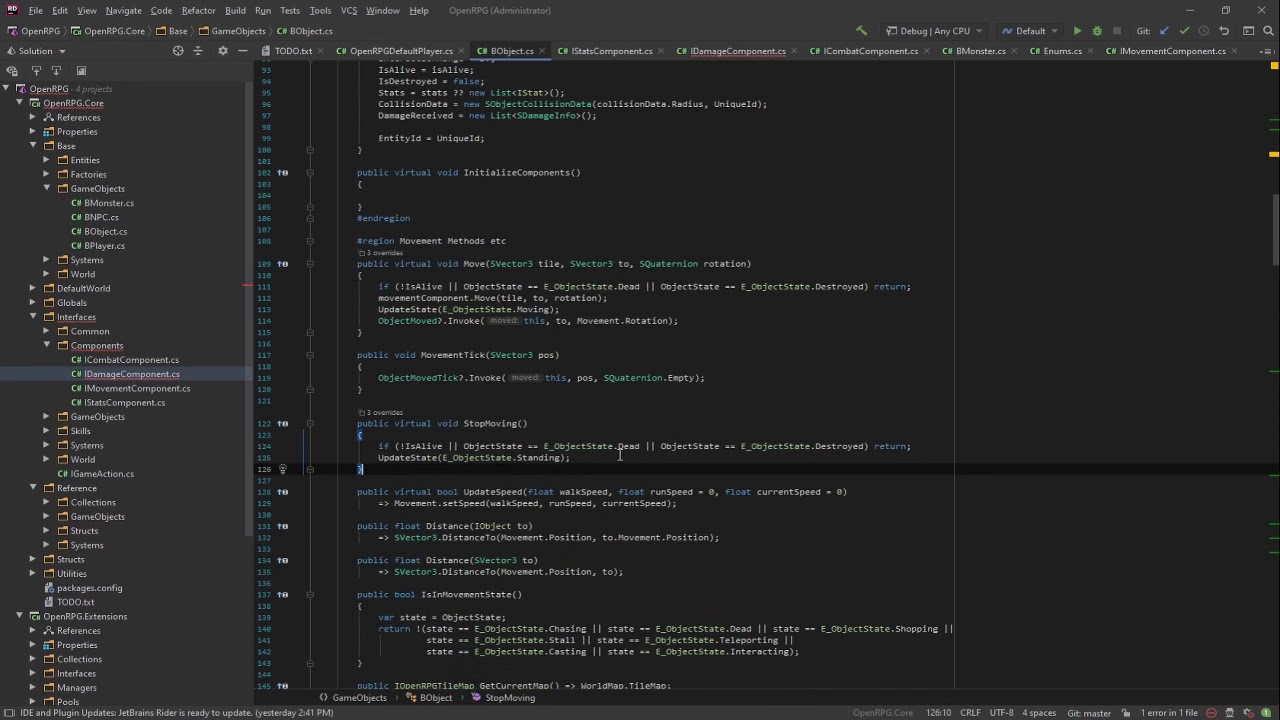
Task: Collapse the Reference folder
Action: click(32, 488)
